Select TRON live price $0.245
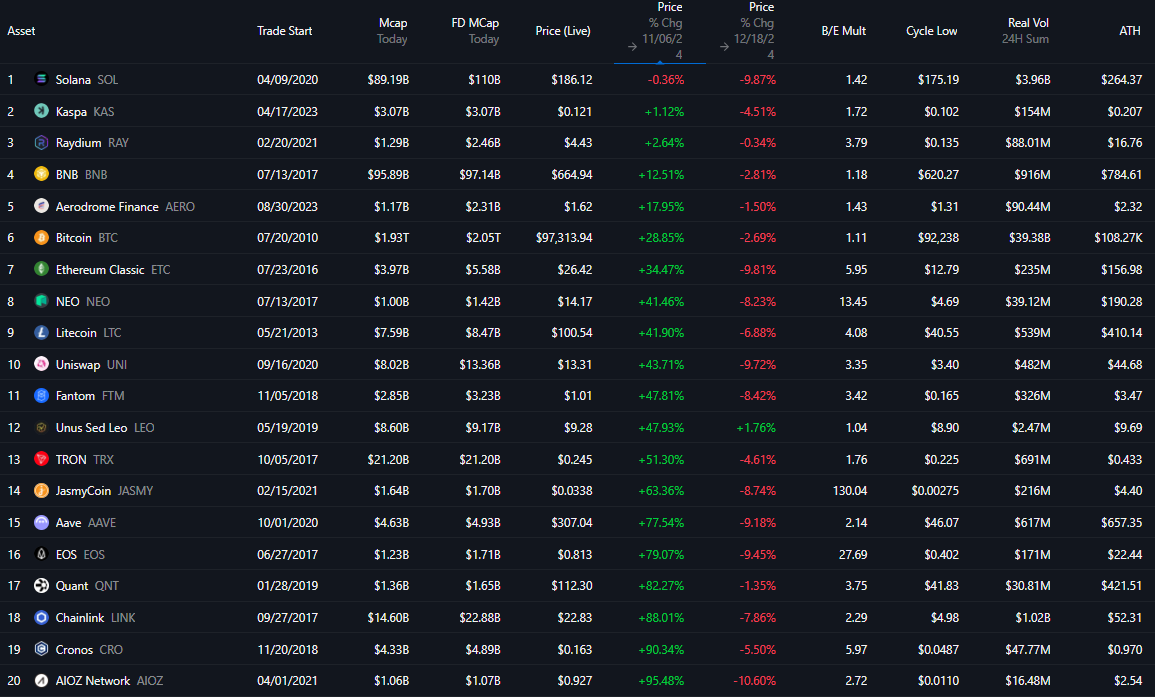The image size is (1155, 697). pos(575,459)
